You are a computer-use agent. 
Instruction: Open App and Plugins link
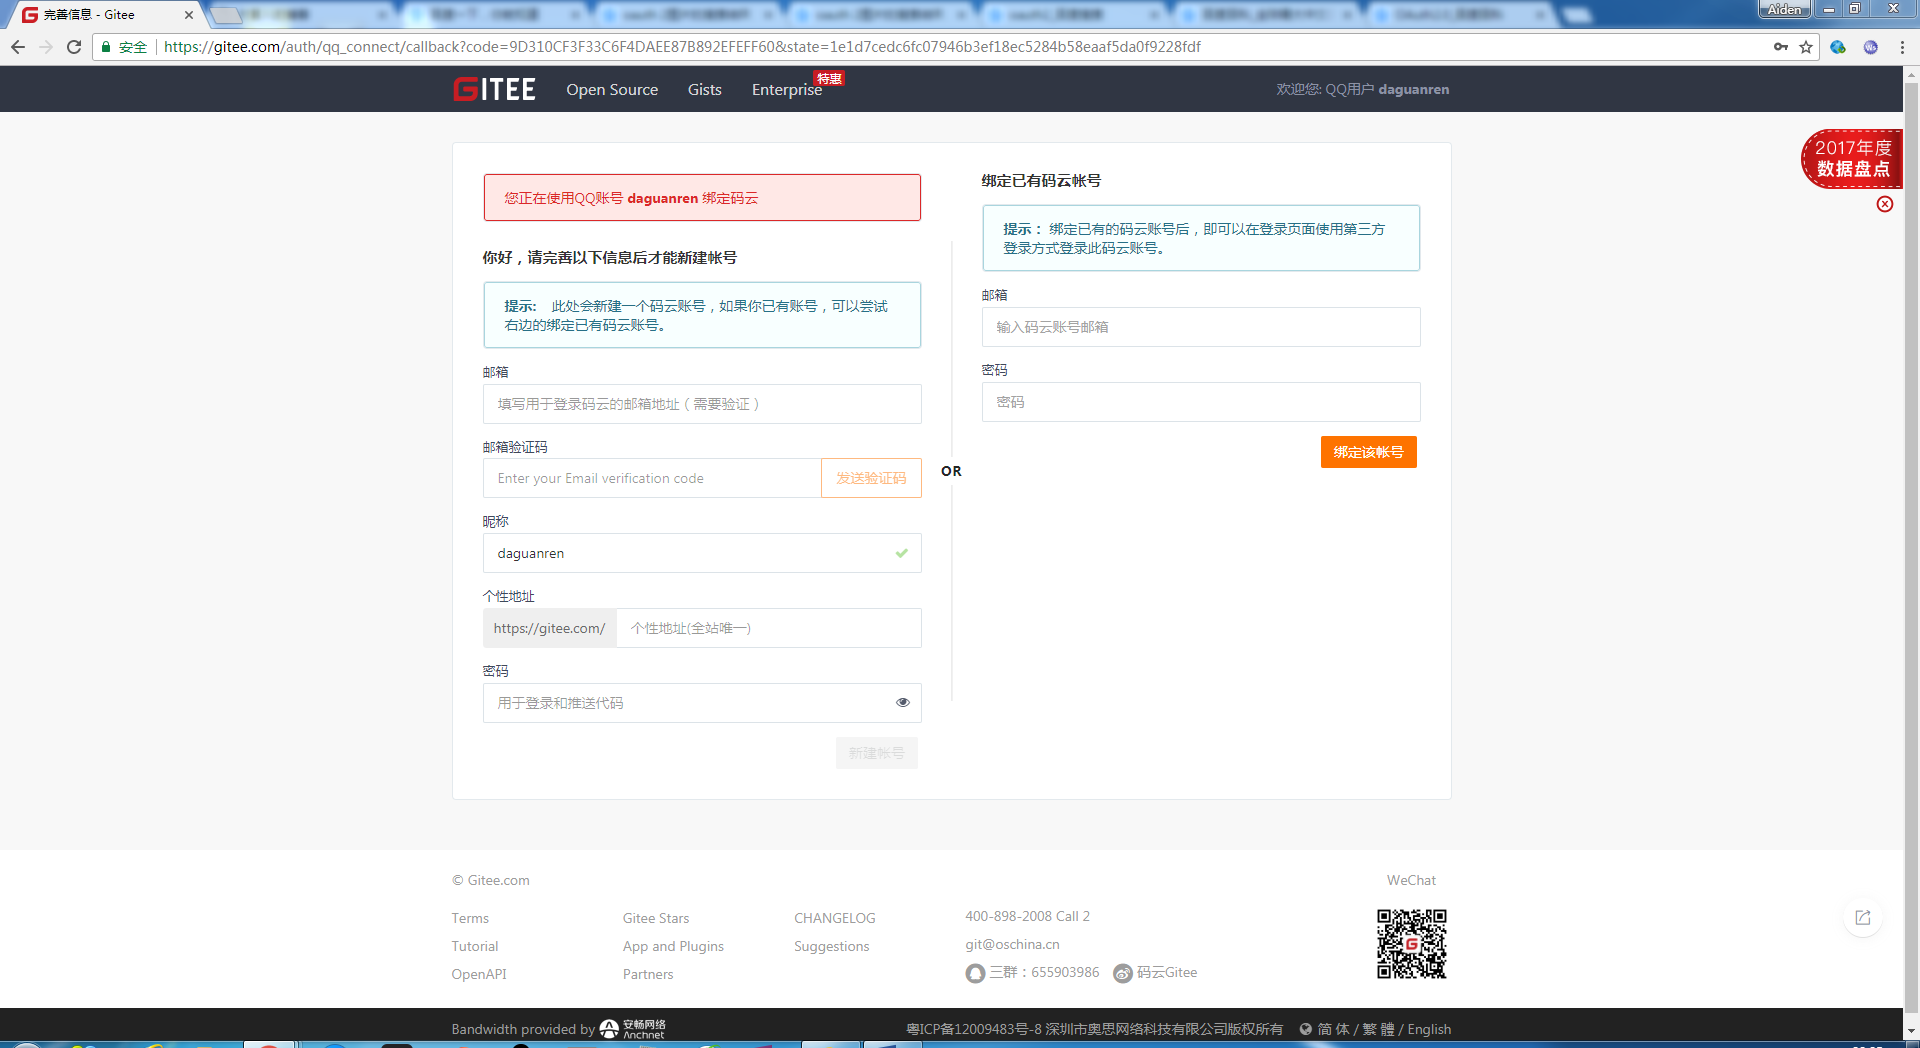click(x=673, y=946)
